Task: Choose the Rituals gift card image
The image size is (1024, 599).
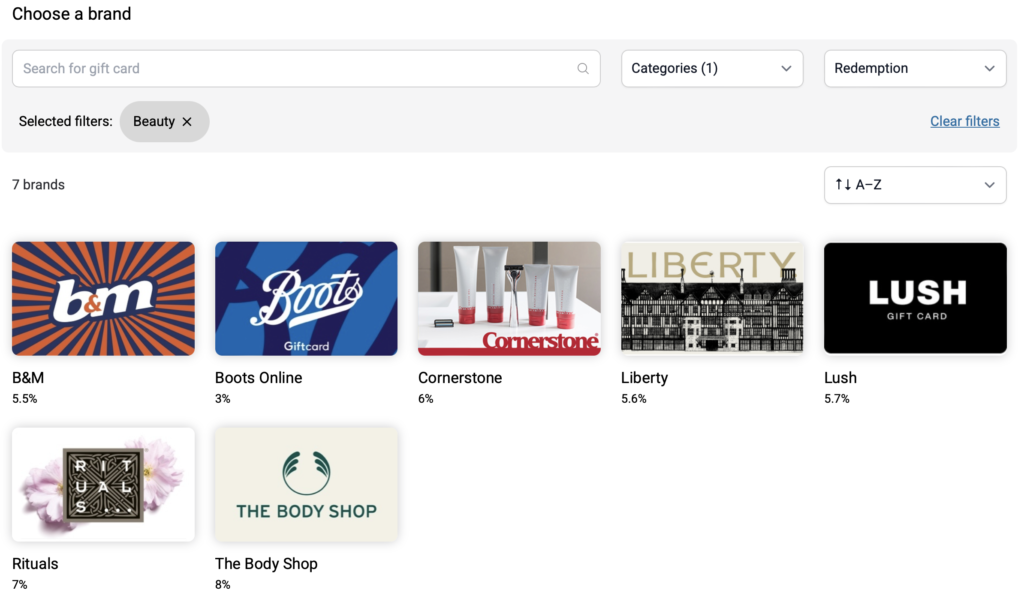Action: 103,485
